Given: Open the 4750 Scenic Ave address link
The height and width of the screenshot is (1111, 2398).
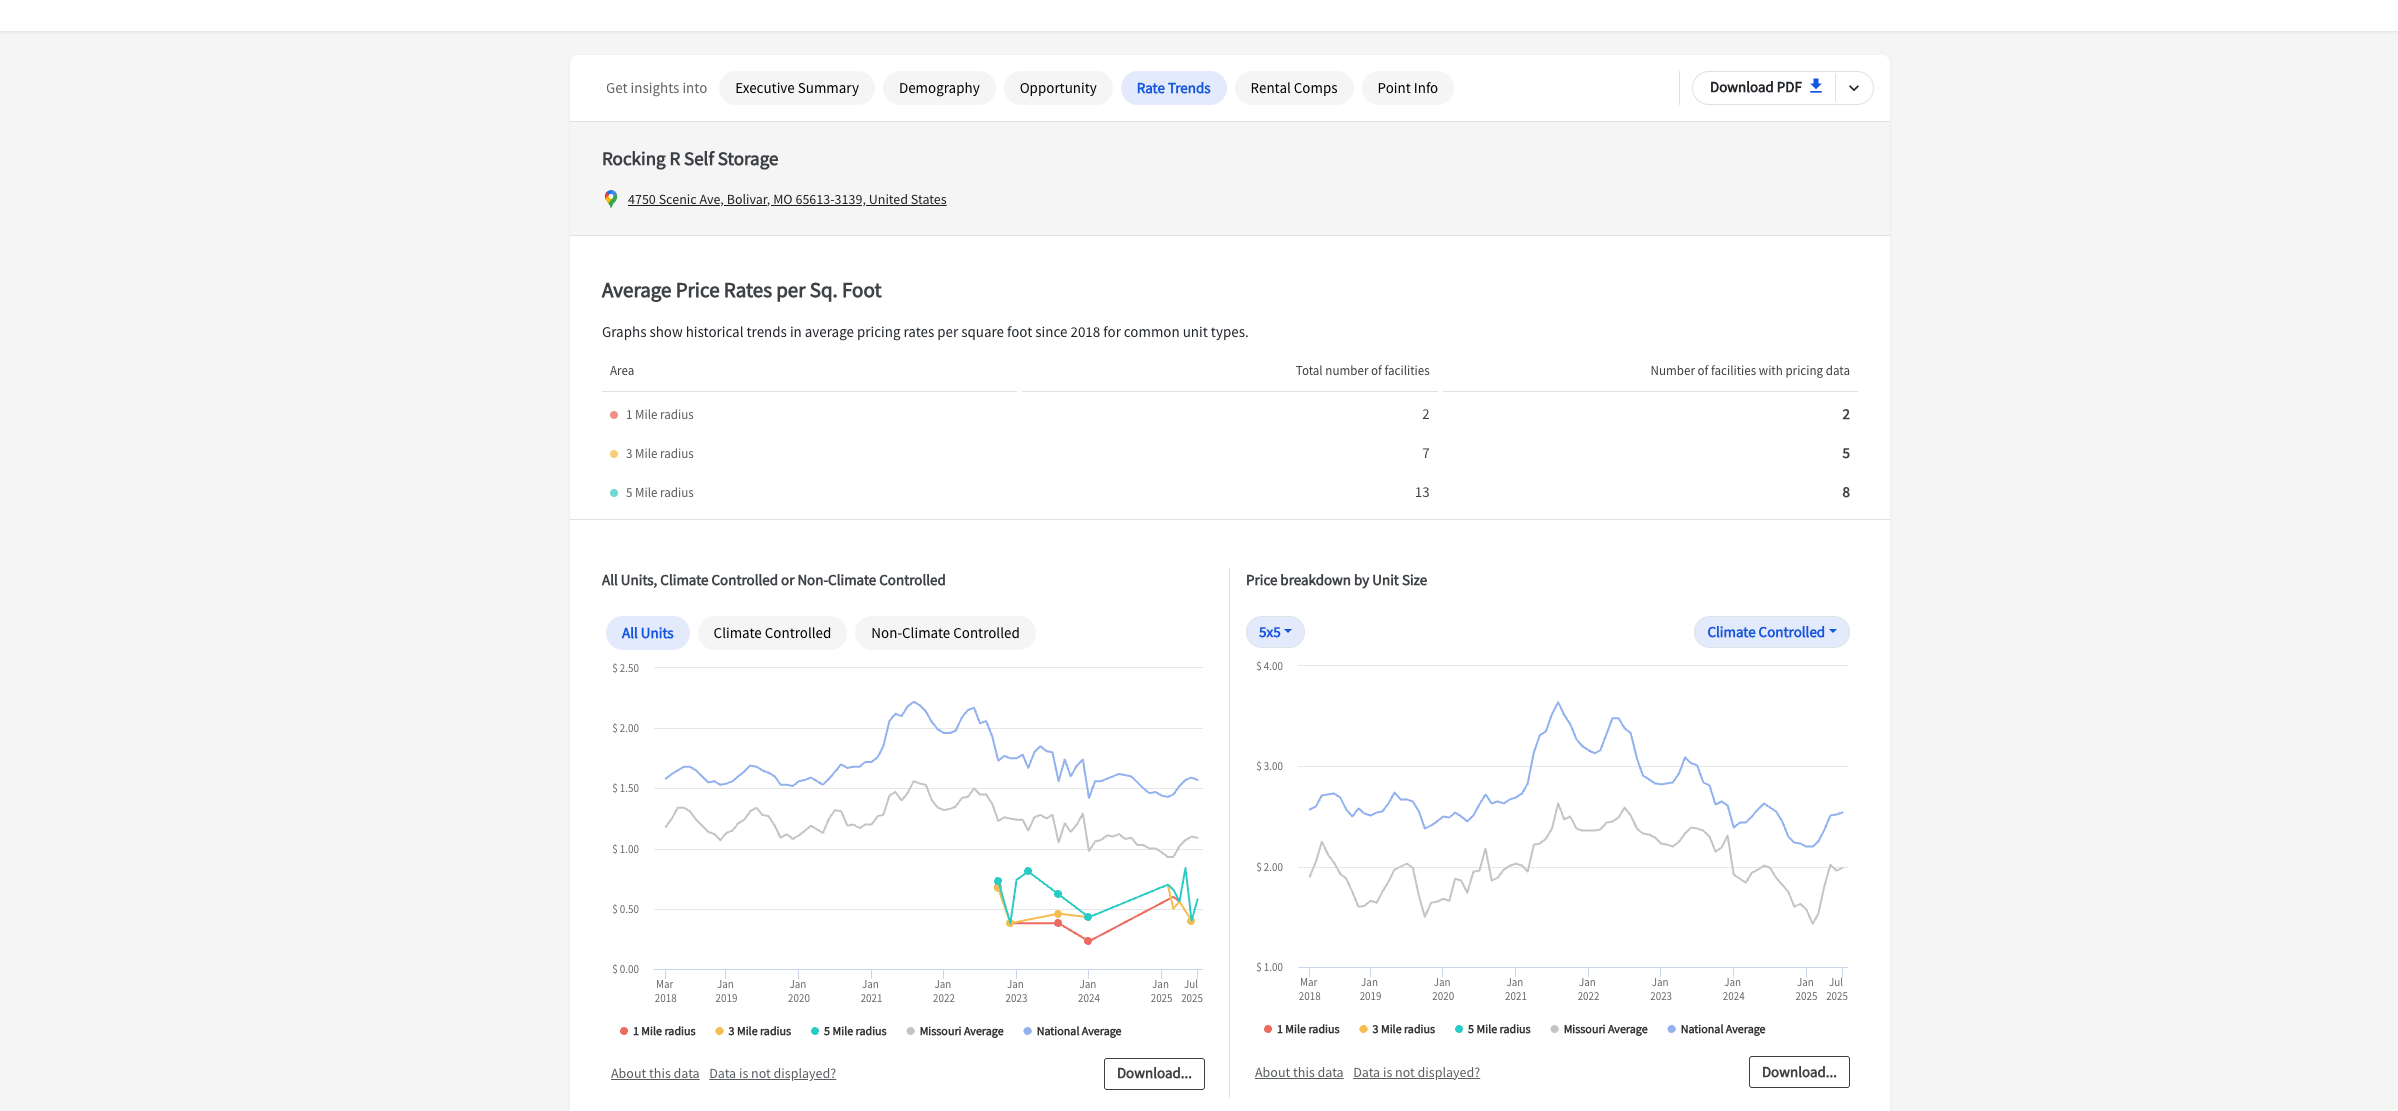Looking at the screenshot, I should [x=787, y=199].
